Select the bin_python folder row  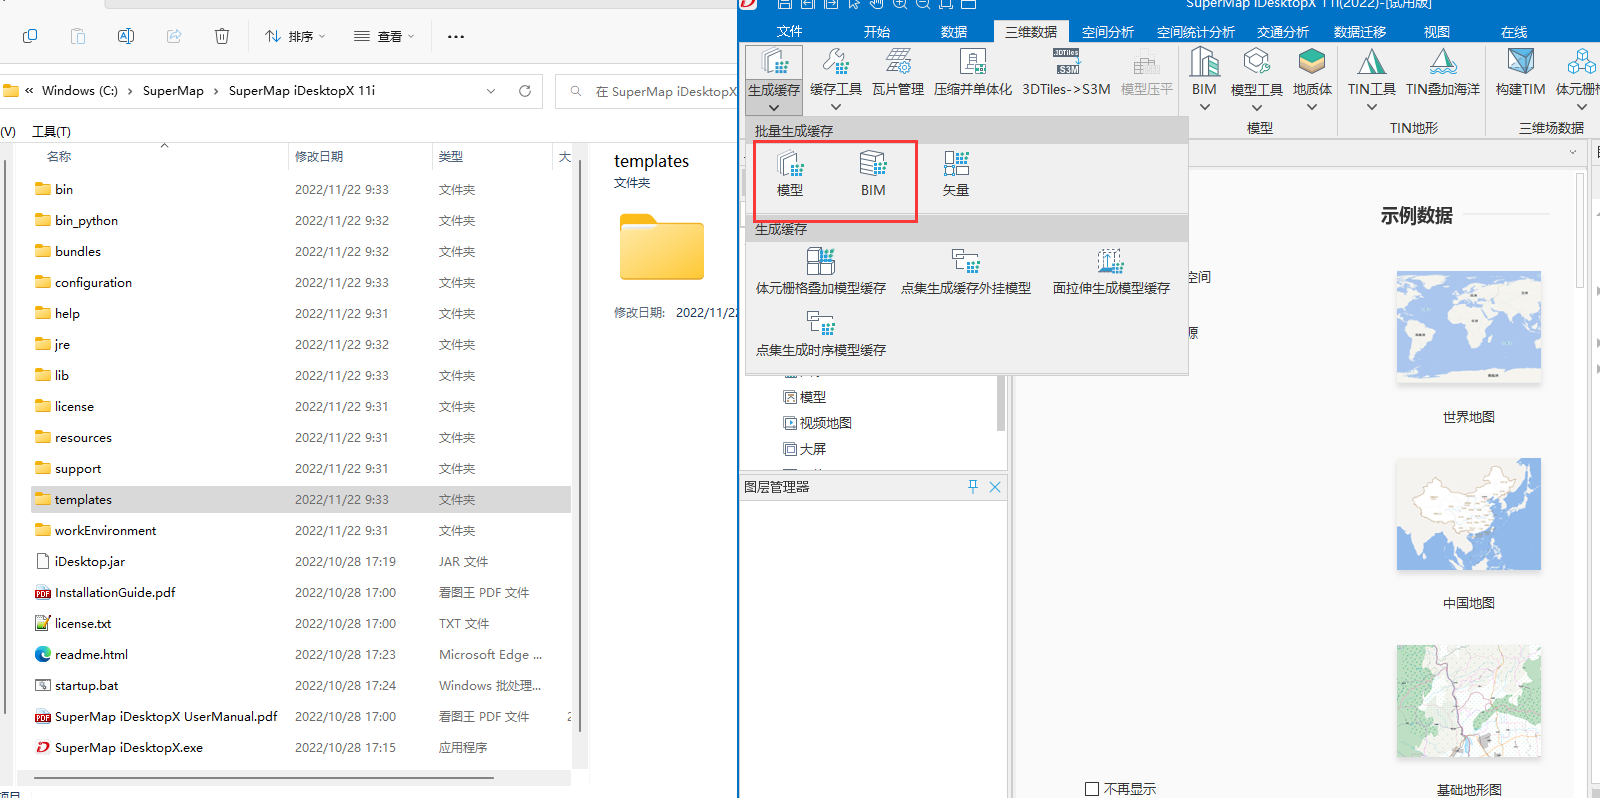coord(300,221)
